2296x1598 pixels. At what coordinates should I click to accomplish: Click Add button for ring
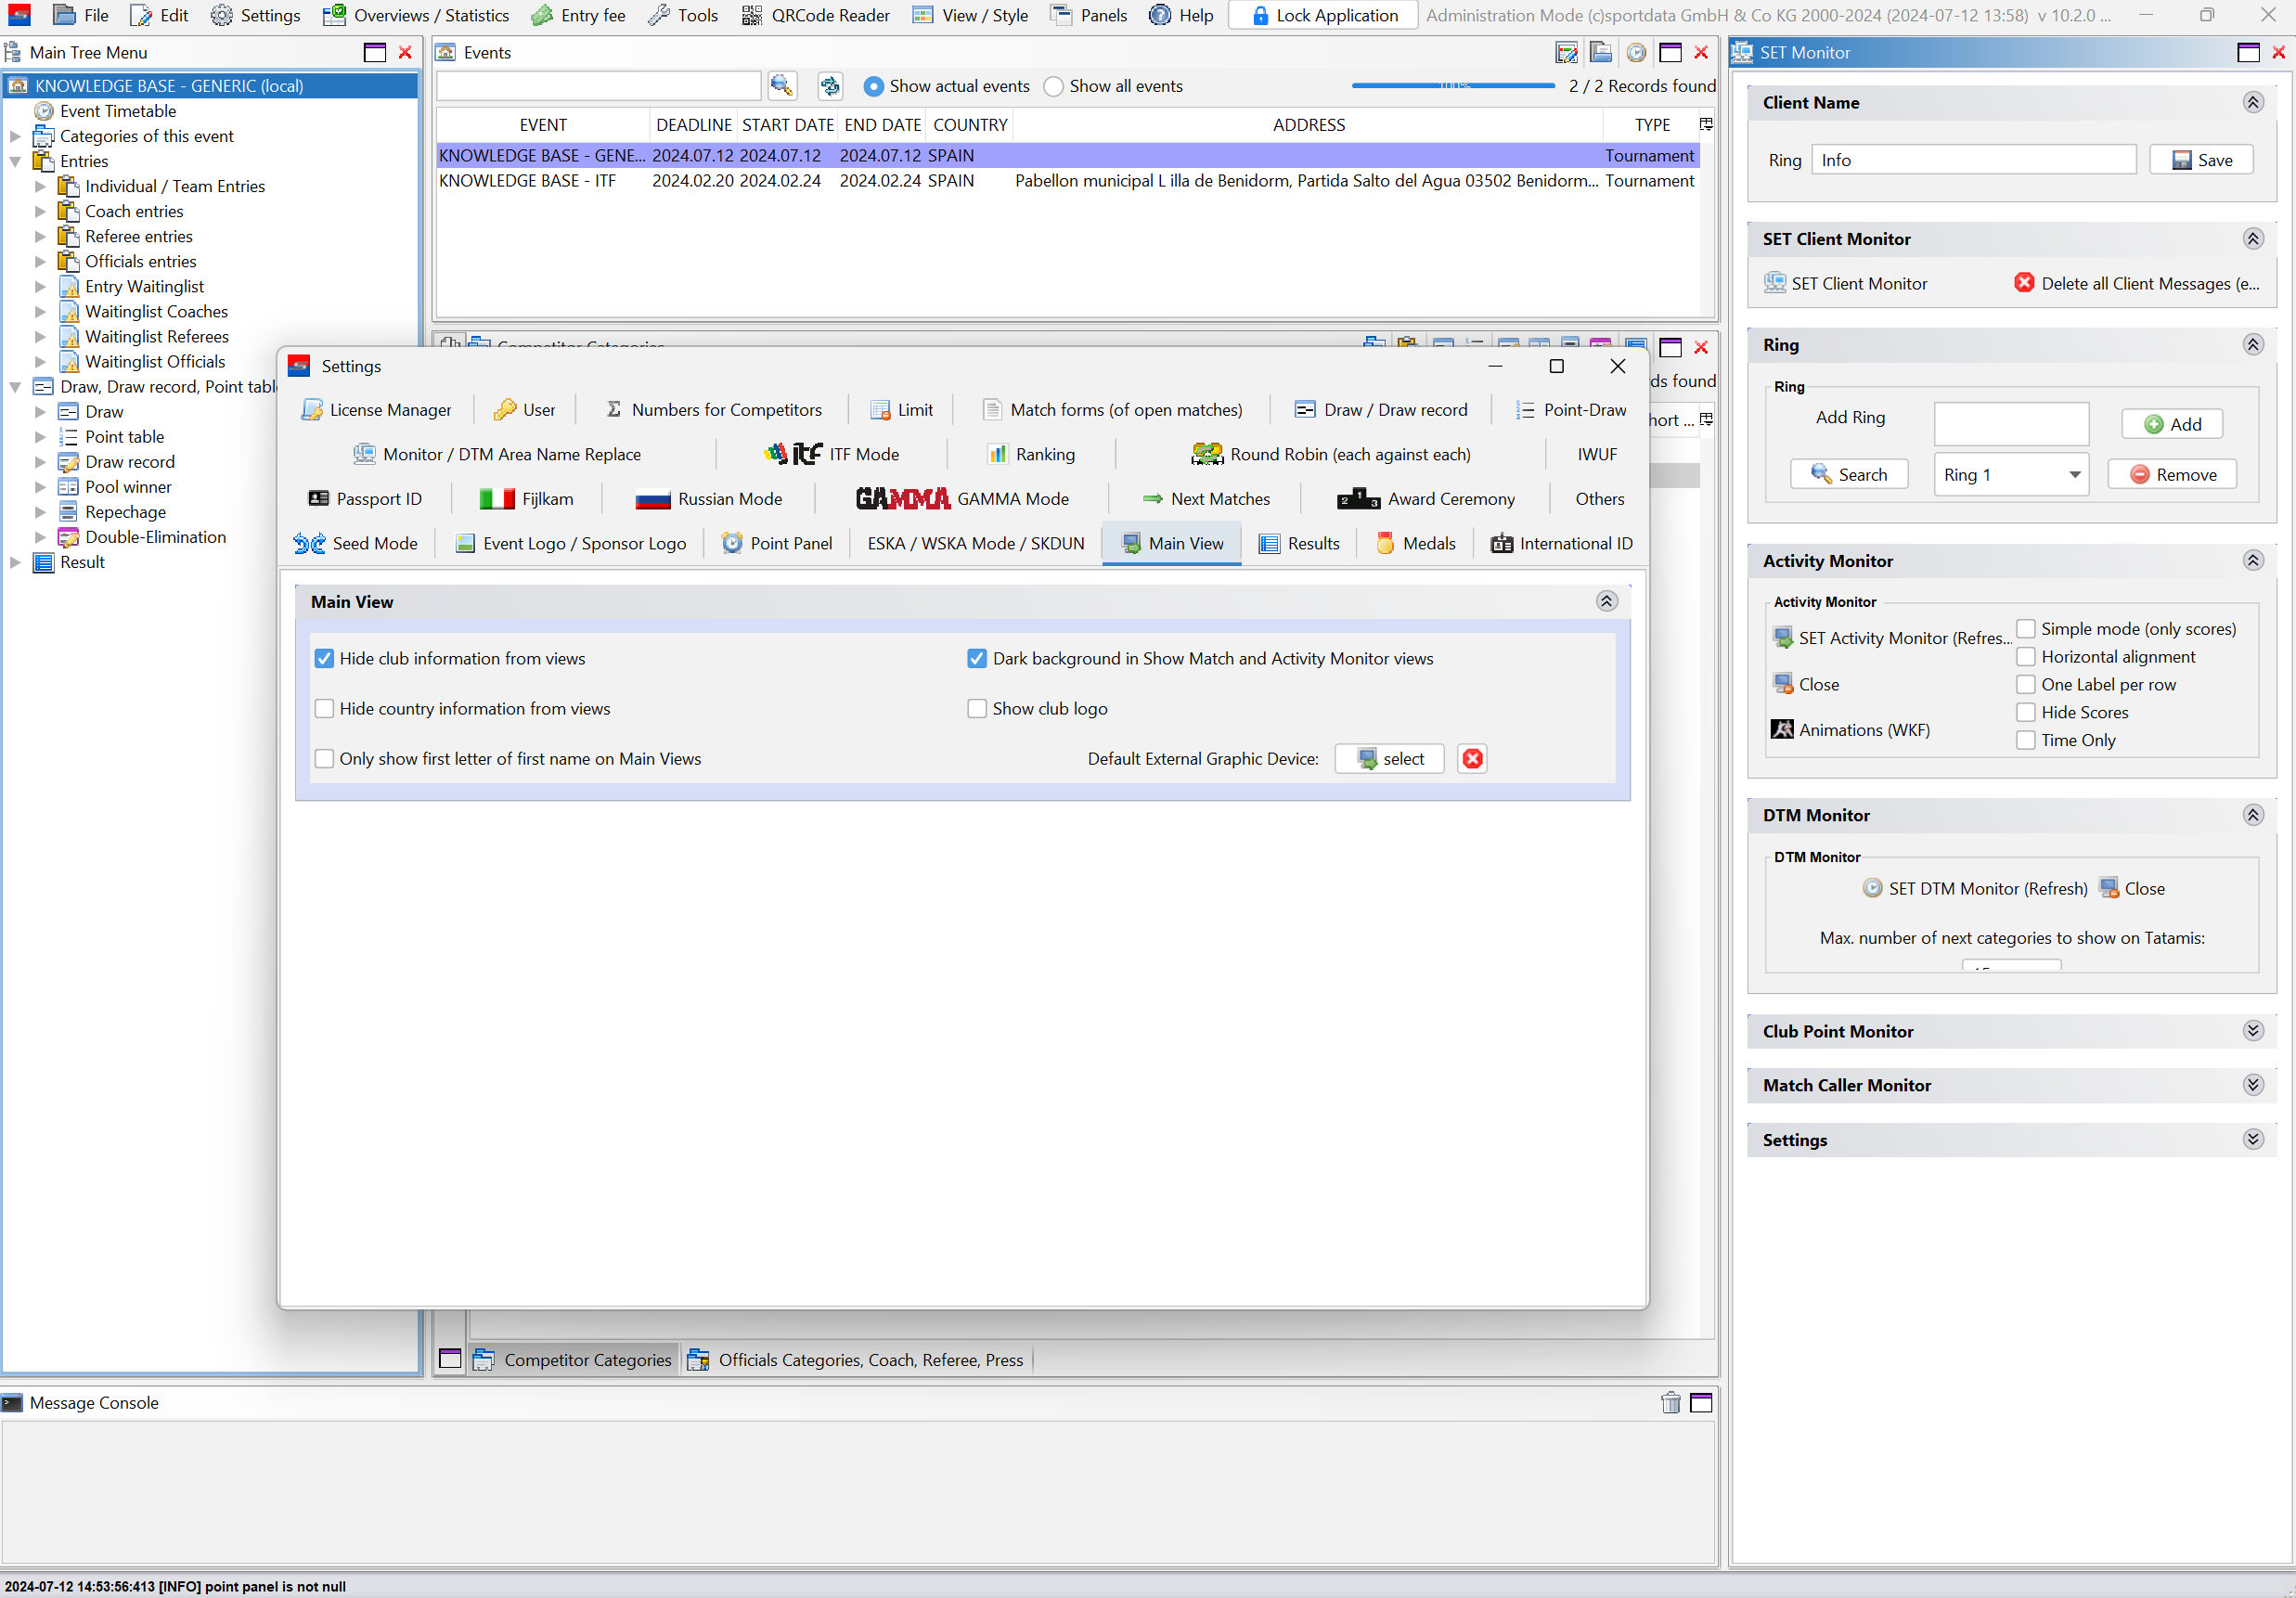coord(2172,424)
